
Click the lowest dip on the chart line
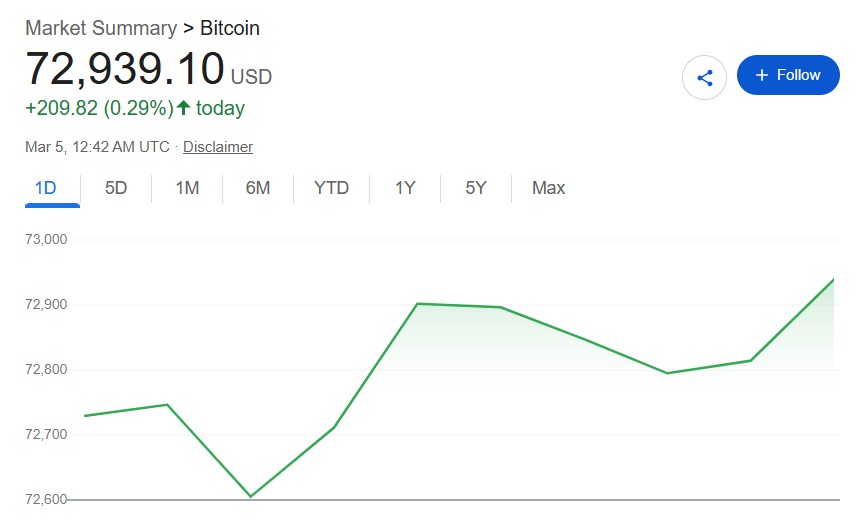(250, 496)
